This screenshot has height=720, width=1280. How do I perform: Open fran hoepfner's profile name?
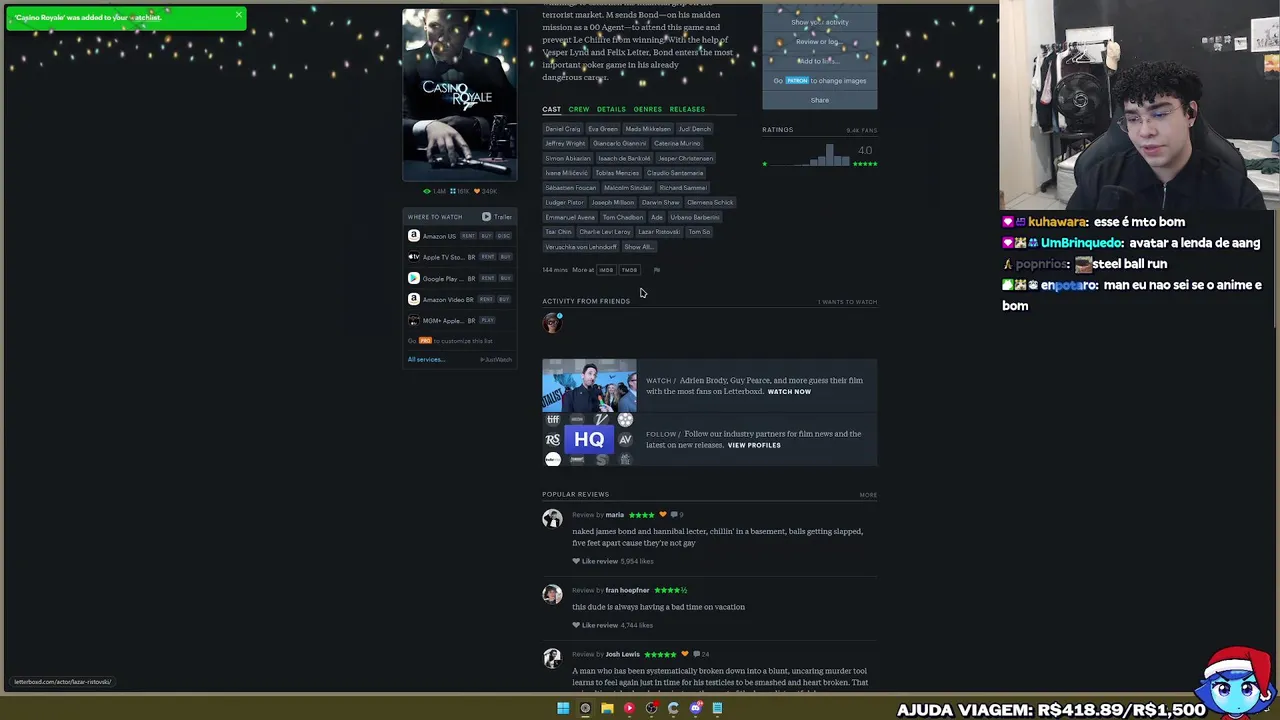click(627, 590)
